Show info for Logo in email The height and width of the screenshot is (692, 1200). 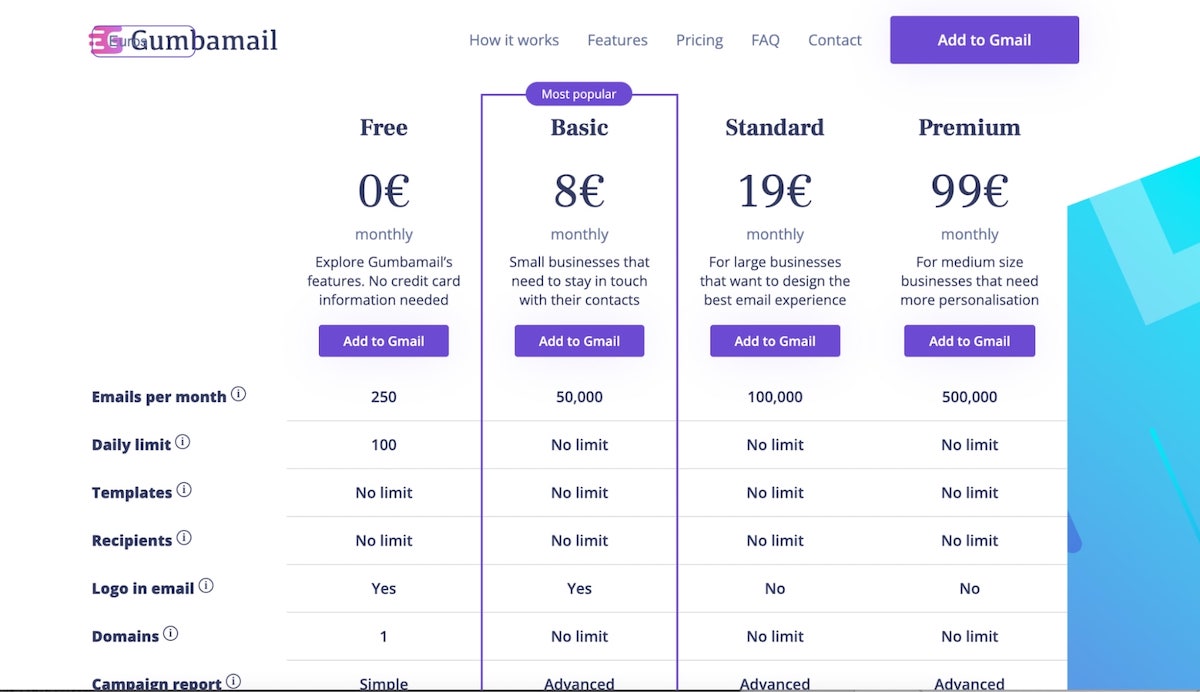(206, 586)
